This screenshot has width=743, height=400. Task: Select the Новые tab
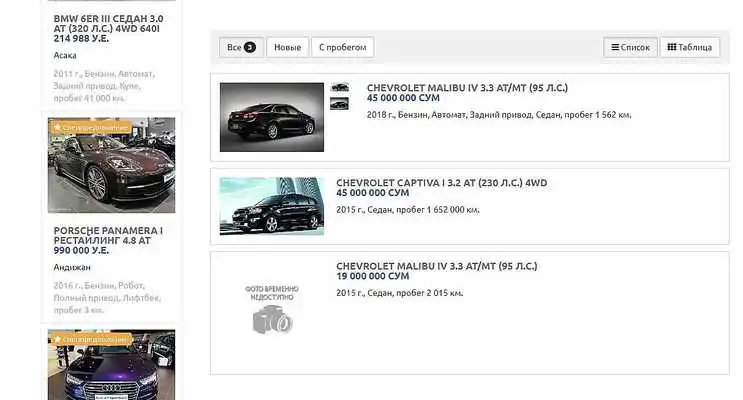click(287, 47)
